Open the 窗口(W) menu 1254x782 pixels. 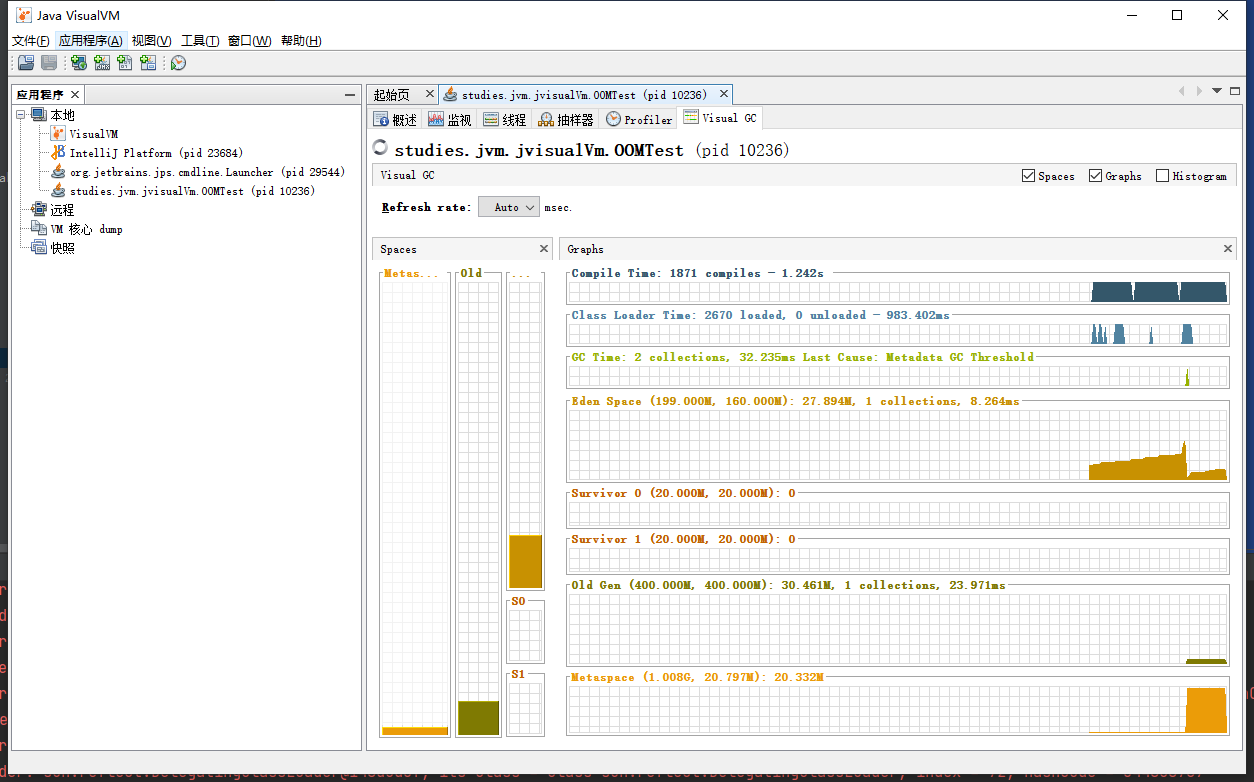249,41
